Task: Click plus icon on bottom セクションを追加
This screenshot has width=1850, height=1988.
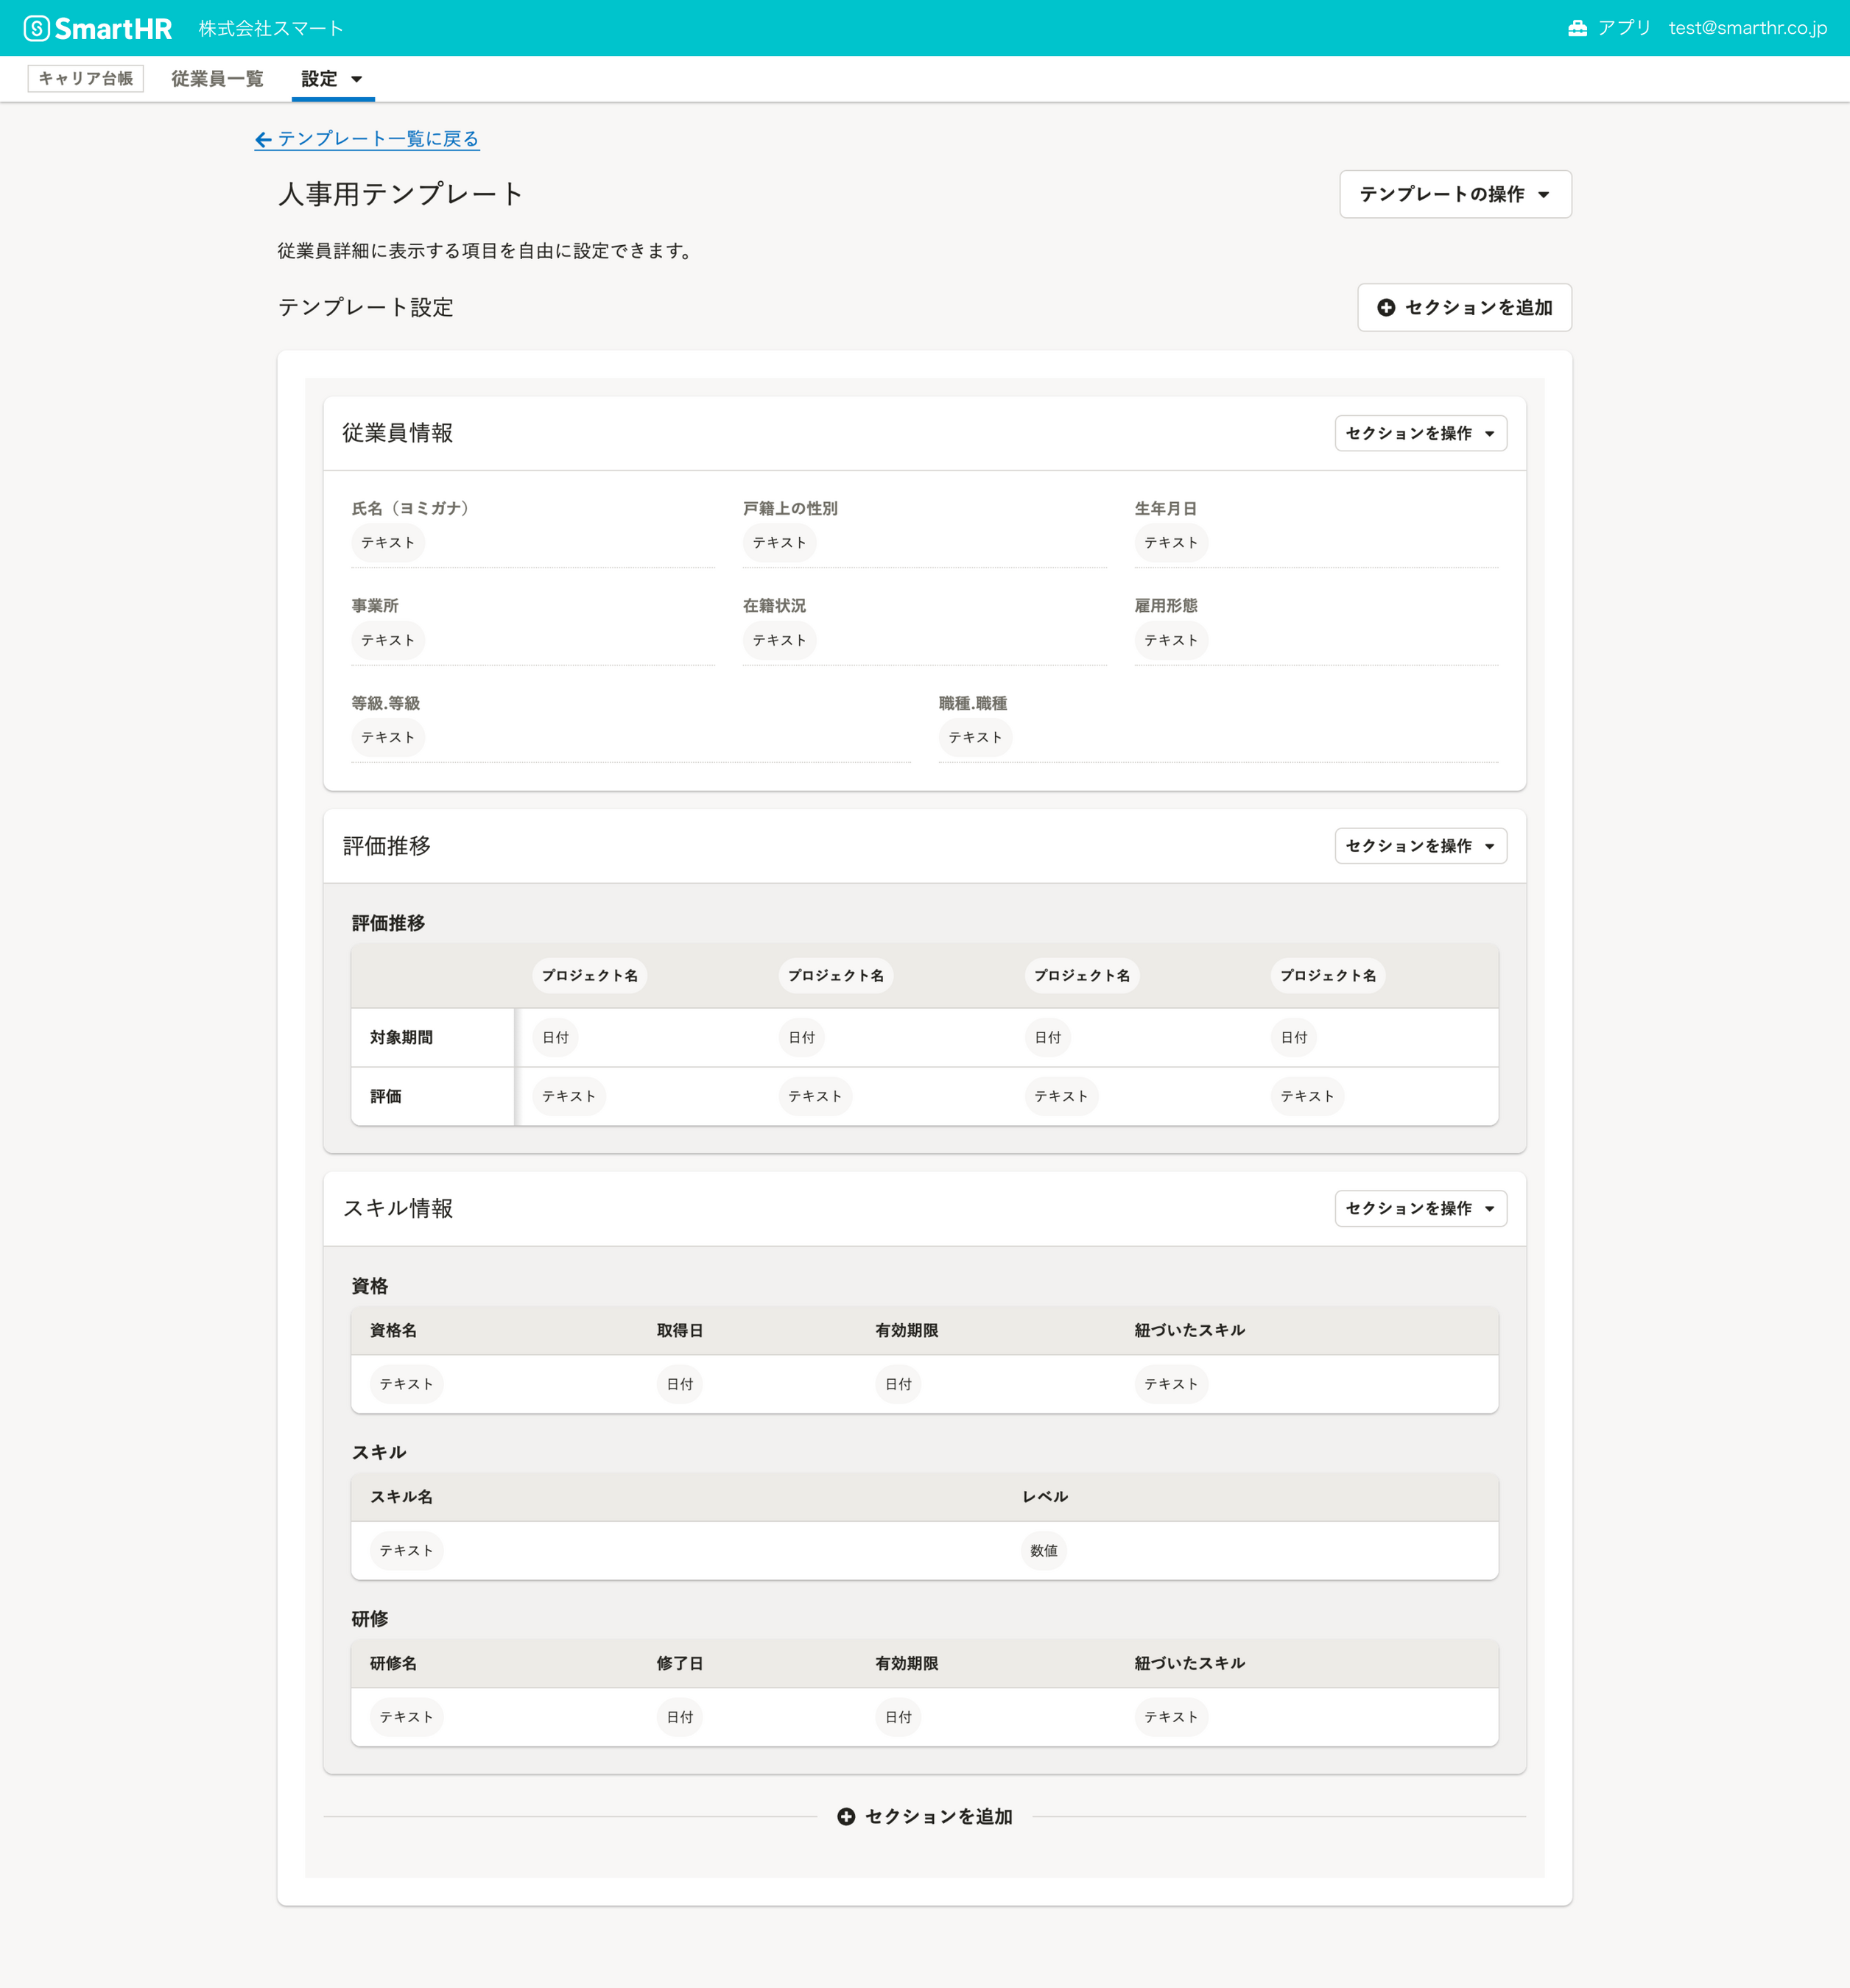Action: tap(846, 1816)
